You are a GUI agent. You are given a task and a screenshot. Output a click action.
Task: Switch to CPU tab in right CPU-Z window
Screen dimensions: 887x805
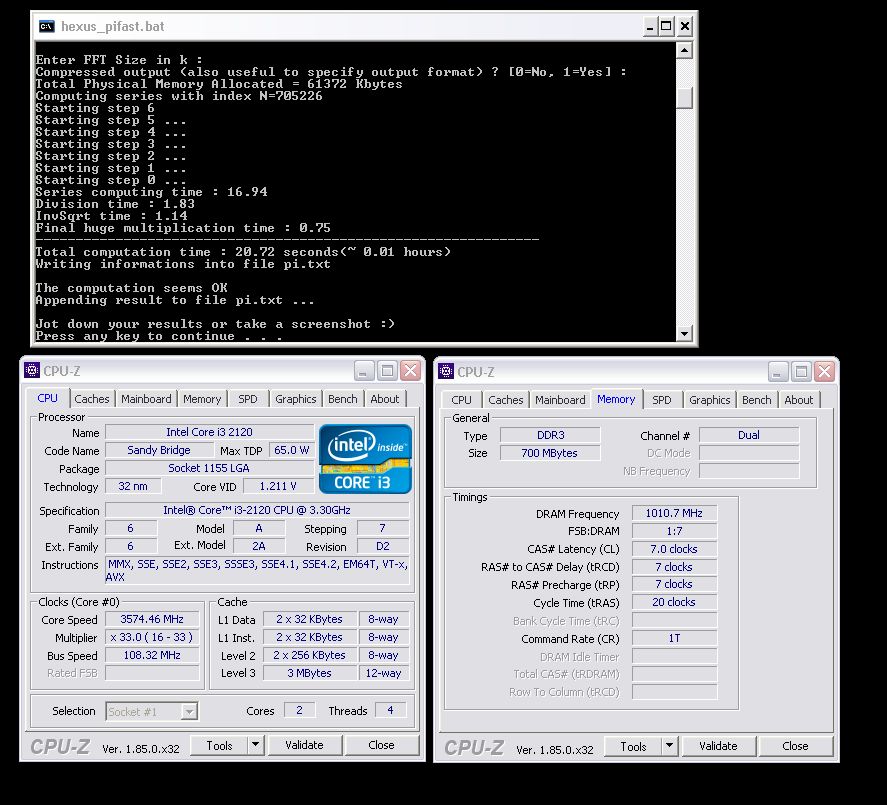(x=461, y=400)
